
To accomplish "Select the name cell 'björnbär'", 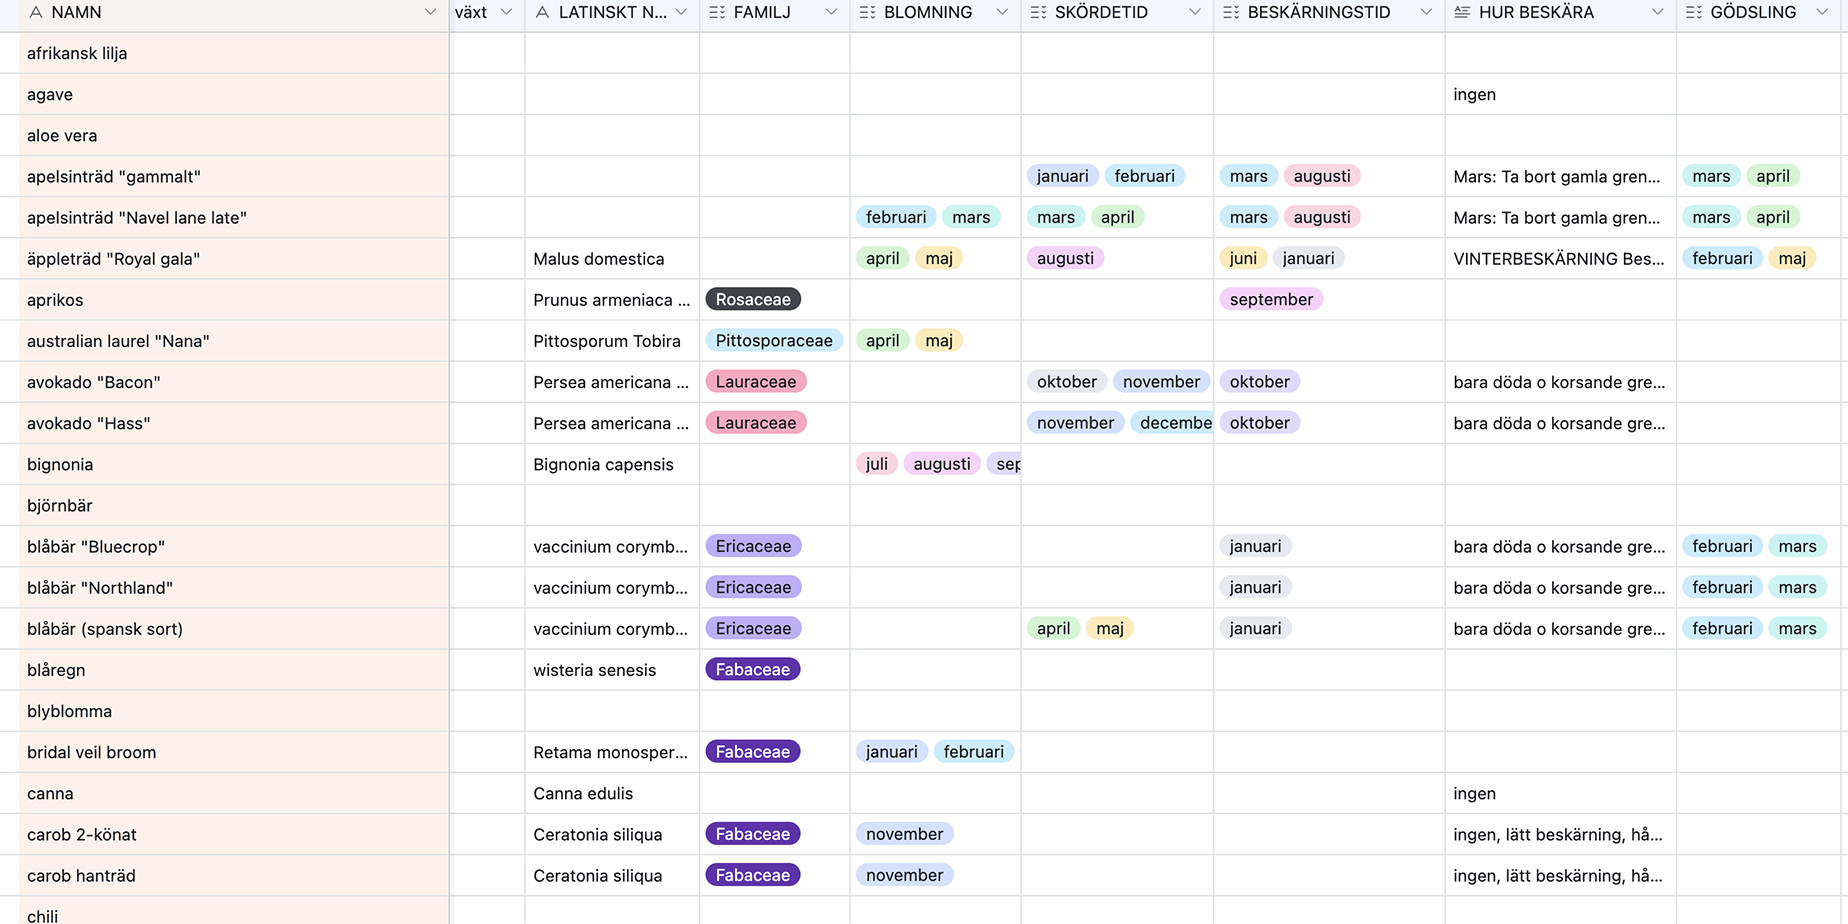I will tap(234, 505).
